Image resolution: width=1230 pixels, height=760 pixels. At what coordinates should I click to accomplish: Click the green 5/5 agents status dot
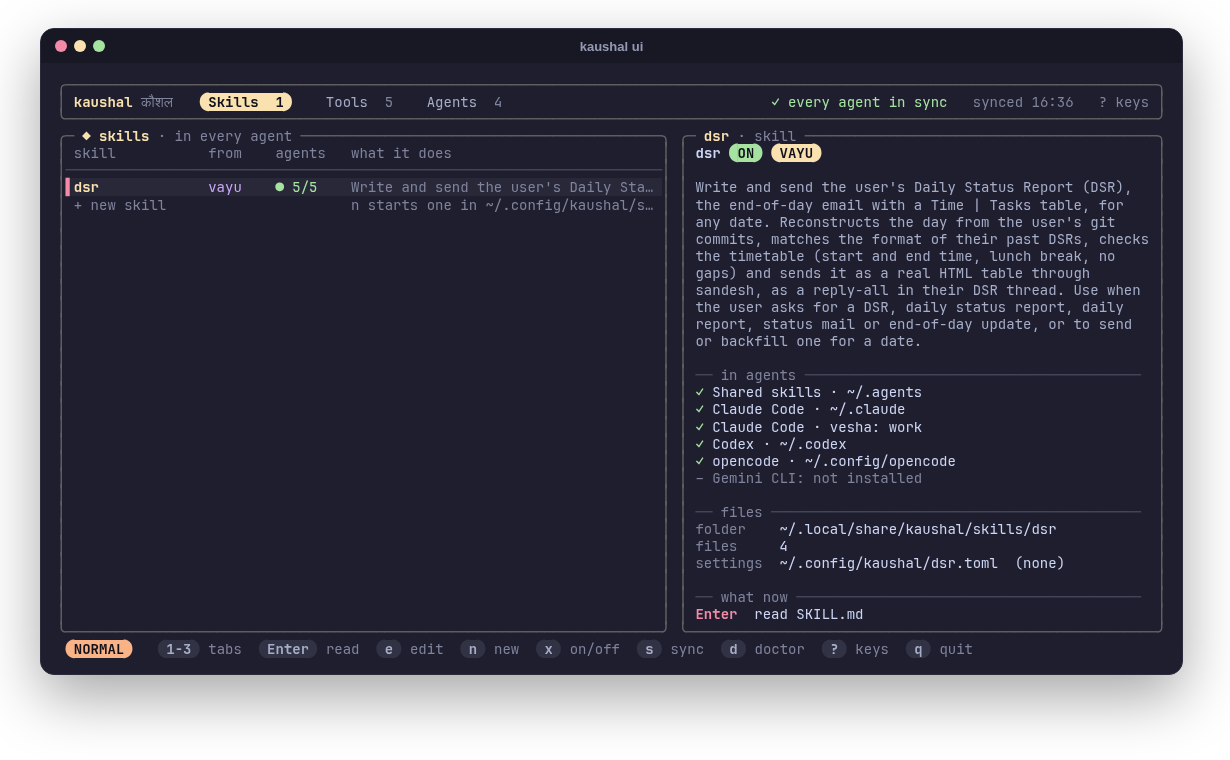tap(280, 187)
